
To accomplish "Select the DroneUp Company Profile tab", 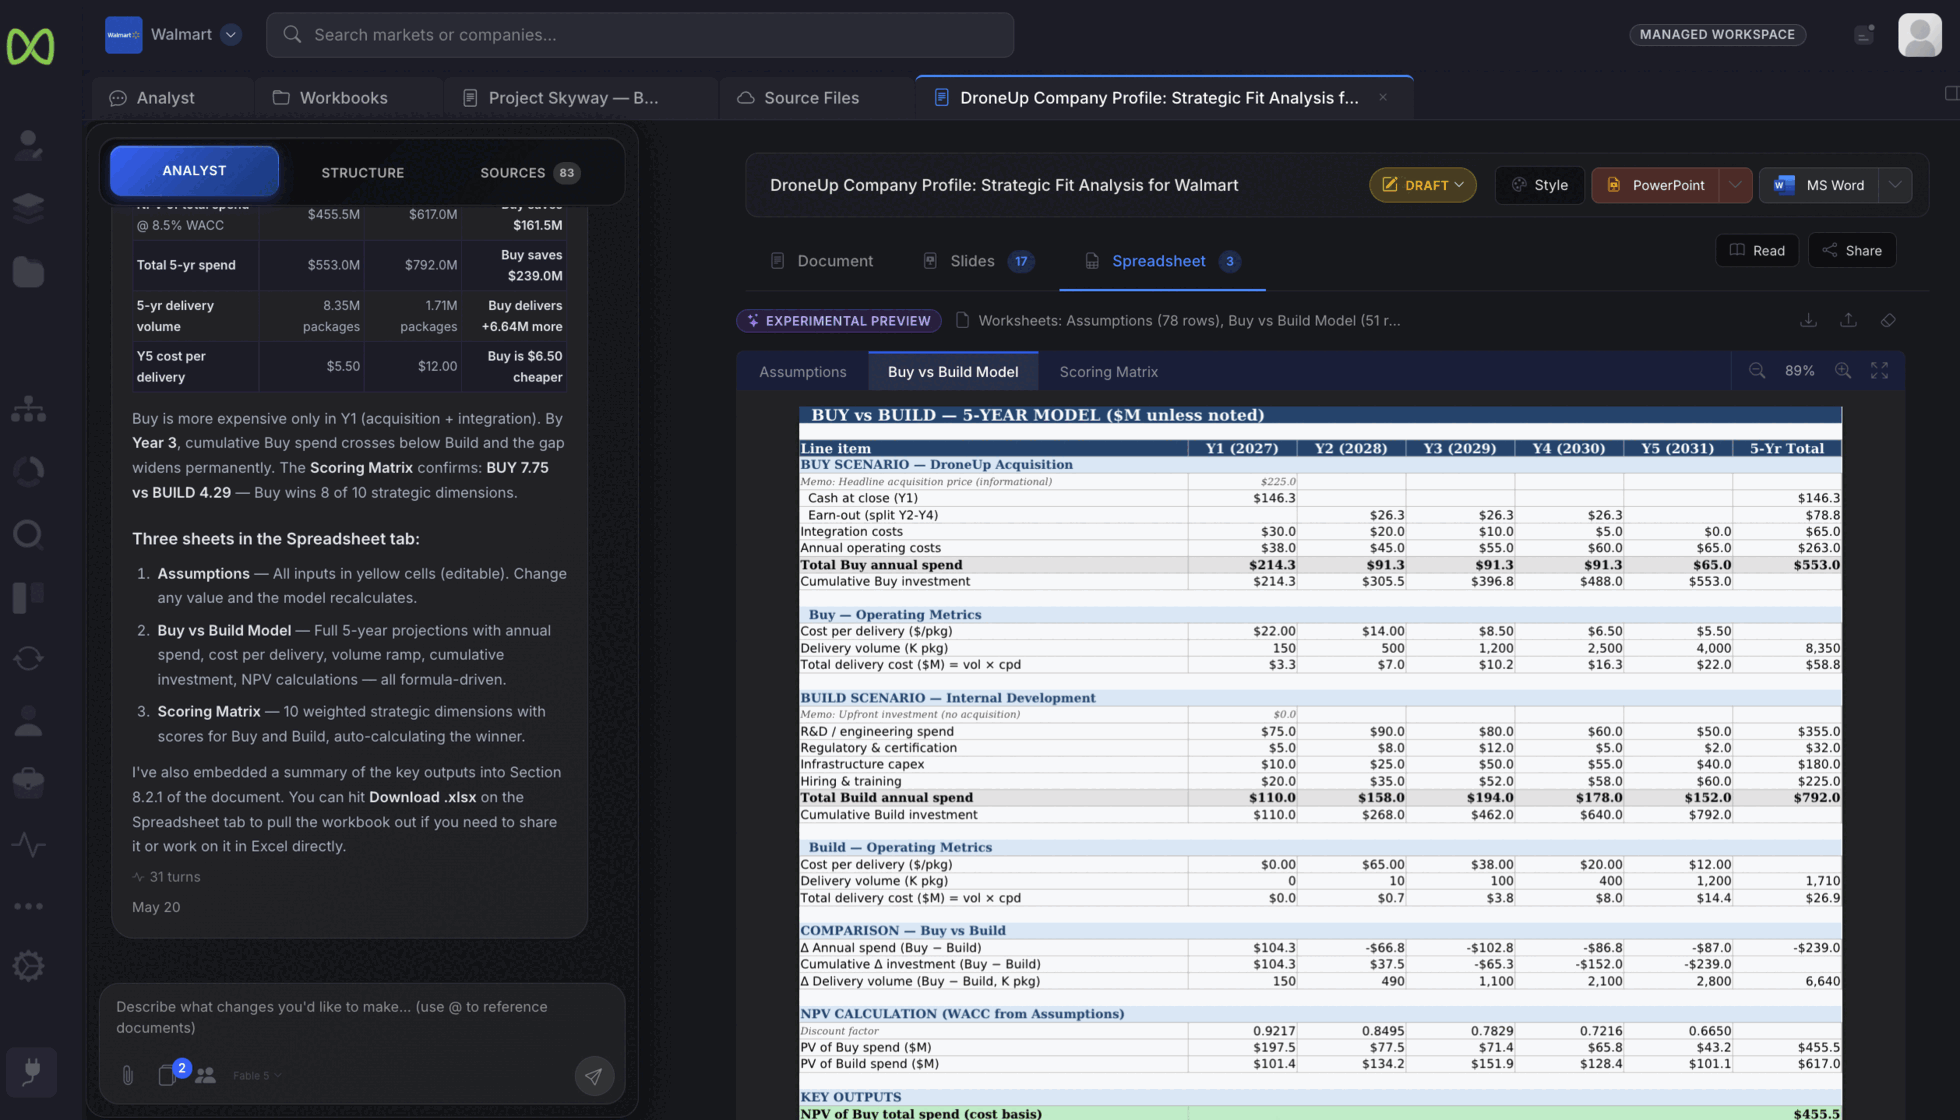I will [1158, 98].
